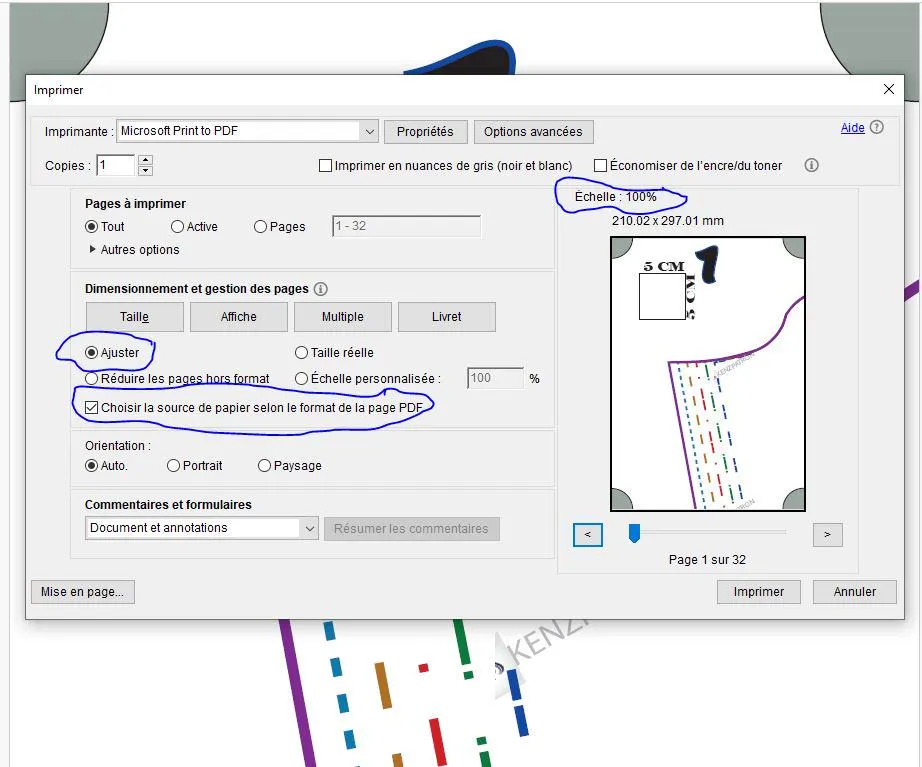Open the Imprimante printer dropdown
This screenshot has height=767, width=922.
(x=247, y=131)
